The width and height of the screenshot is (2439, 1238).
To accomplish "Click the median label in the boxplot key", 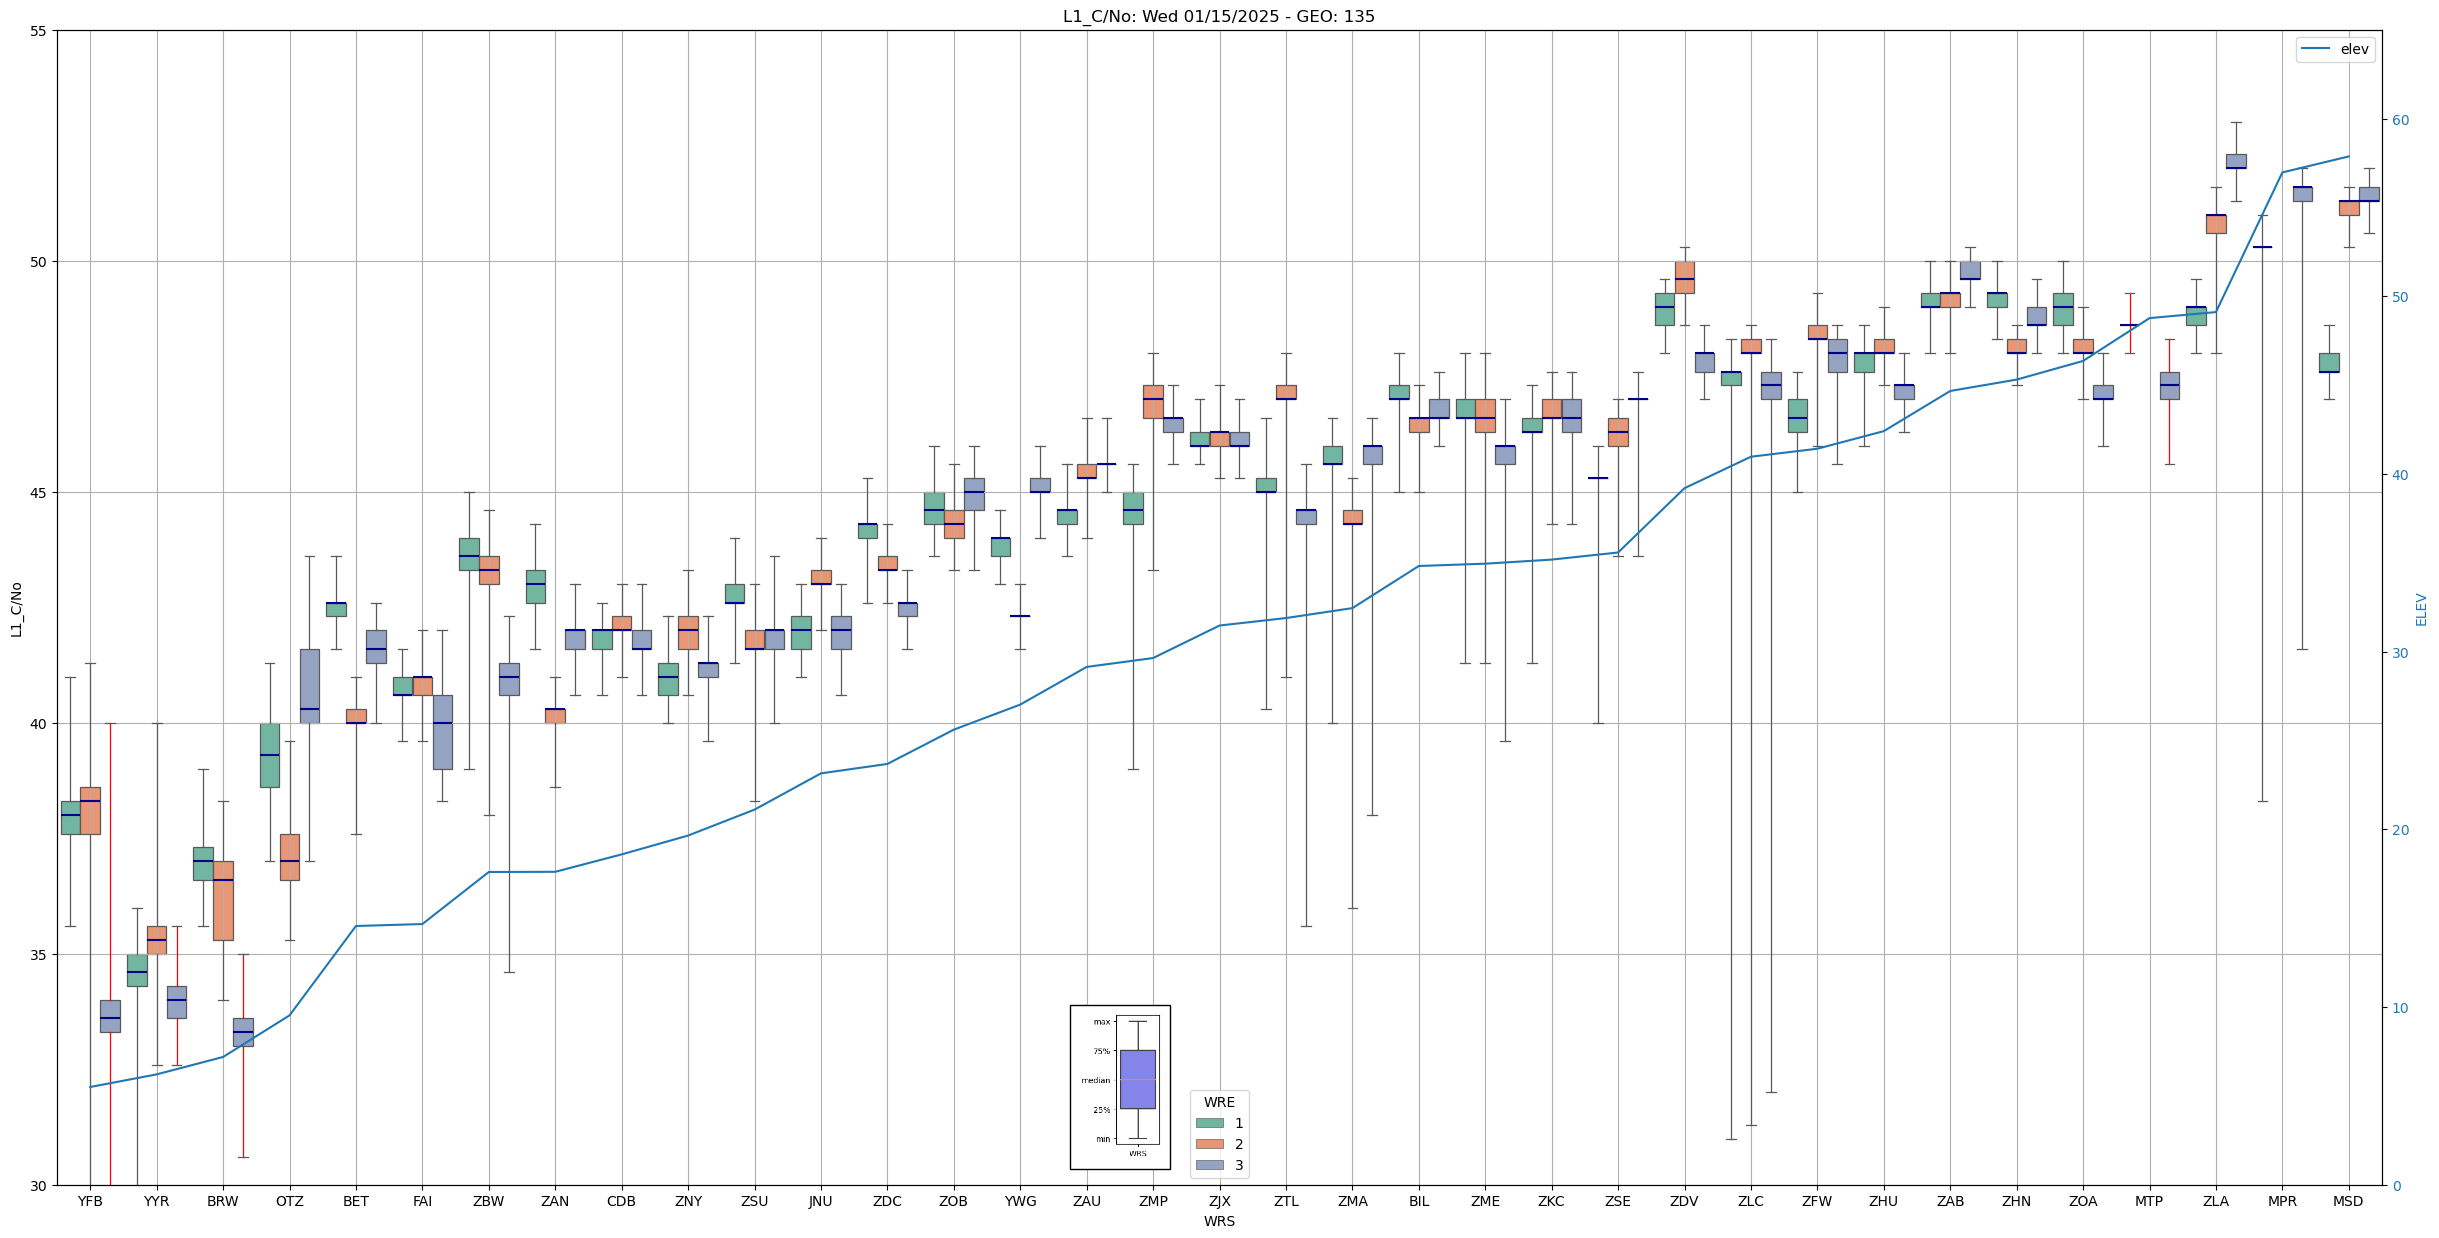I will click(x=1095, y=1080).
